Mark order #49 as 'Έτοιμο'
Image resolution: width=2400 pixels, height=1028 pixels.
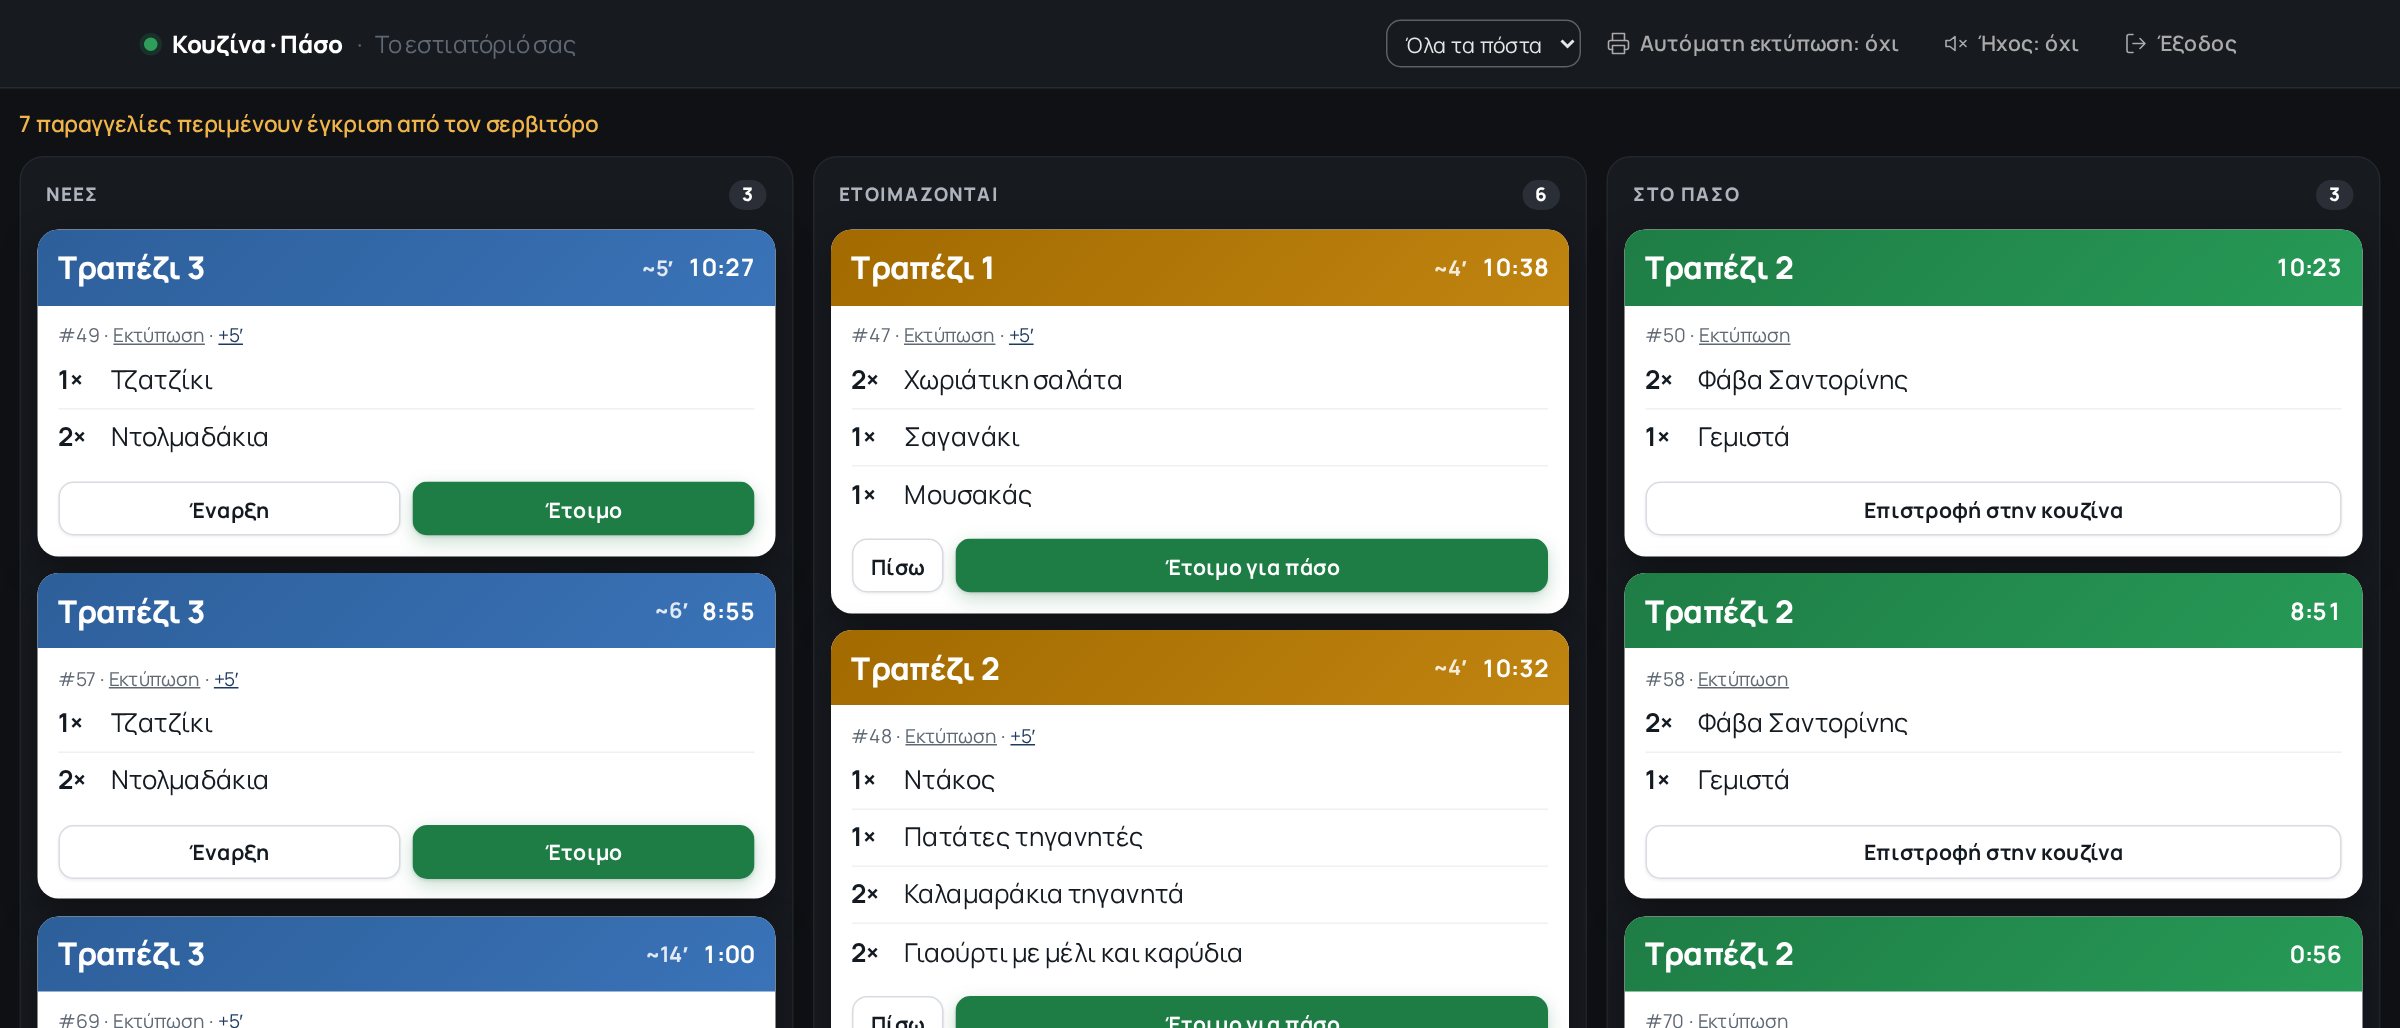click(583, 509)
